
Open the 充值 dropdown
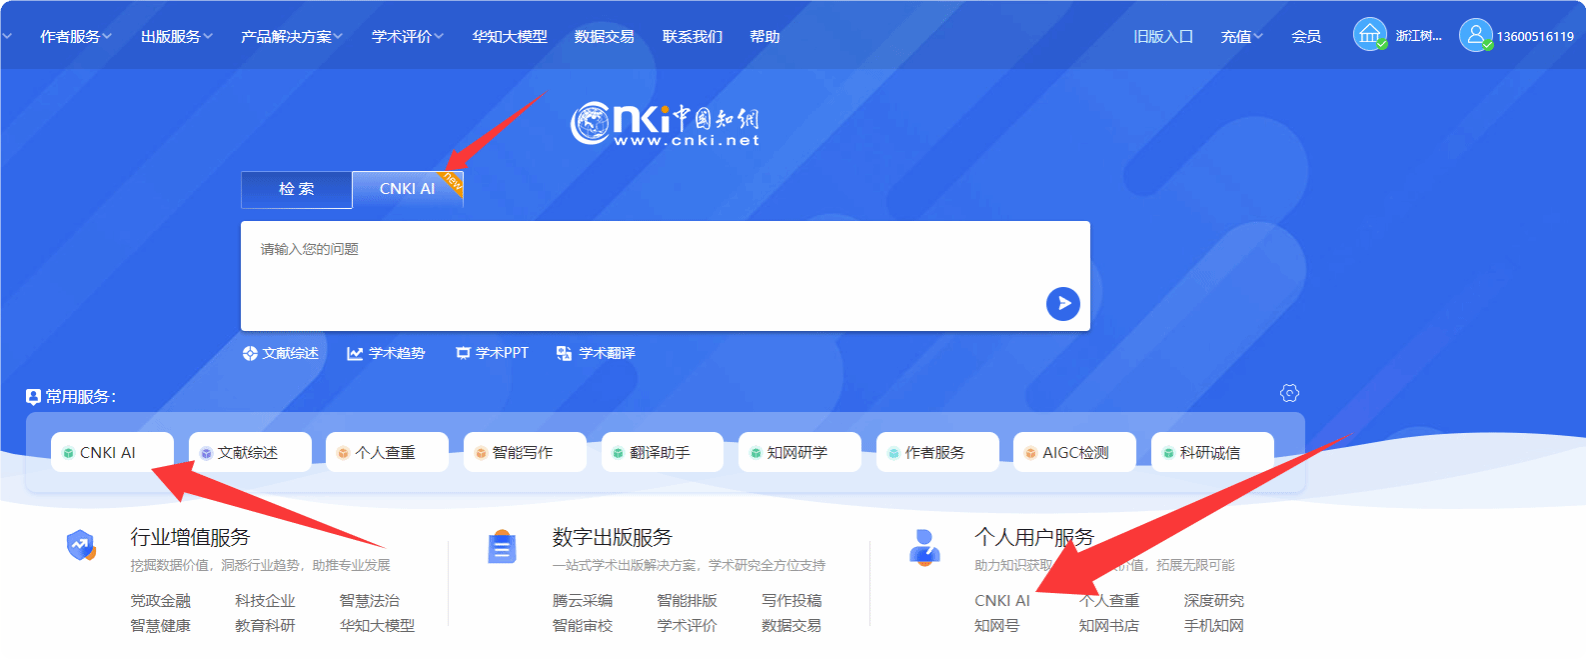click(x=1241, y=37)
